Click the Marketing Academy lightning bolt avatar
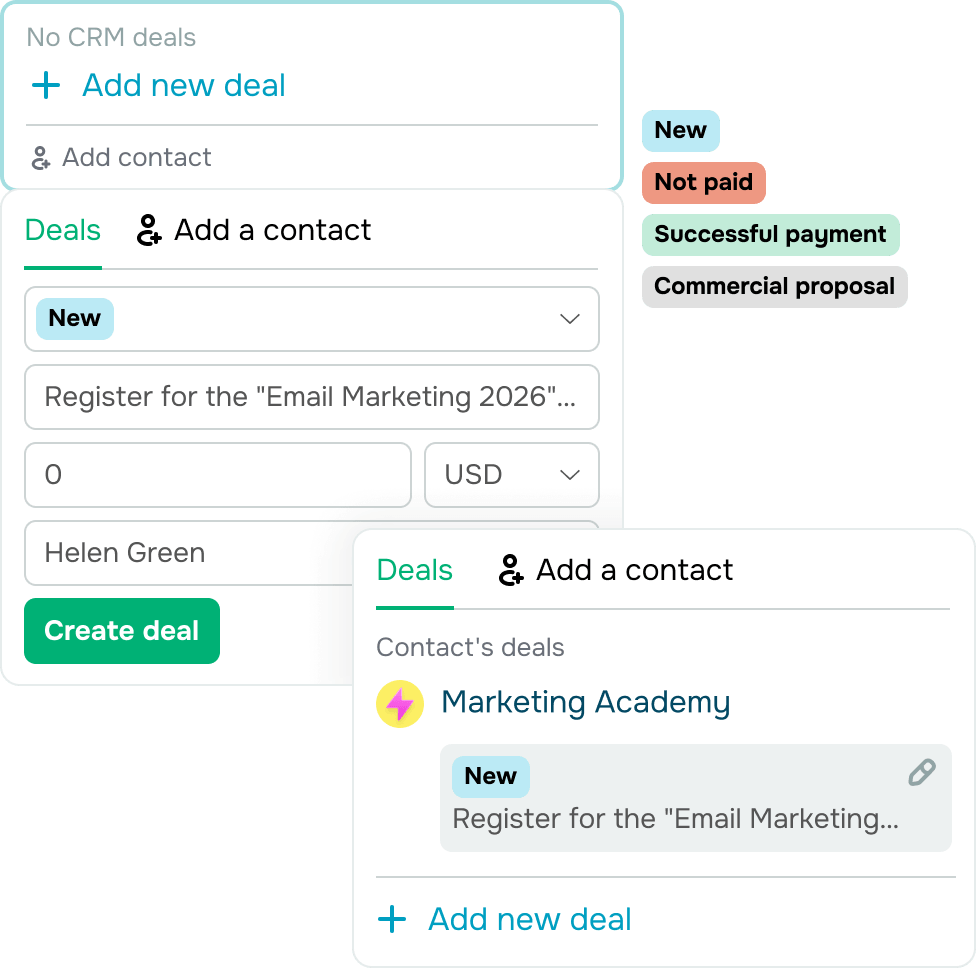Screen dimensions: 976x968 [x=400, y=704]
